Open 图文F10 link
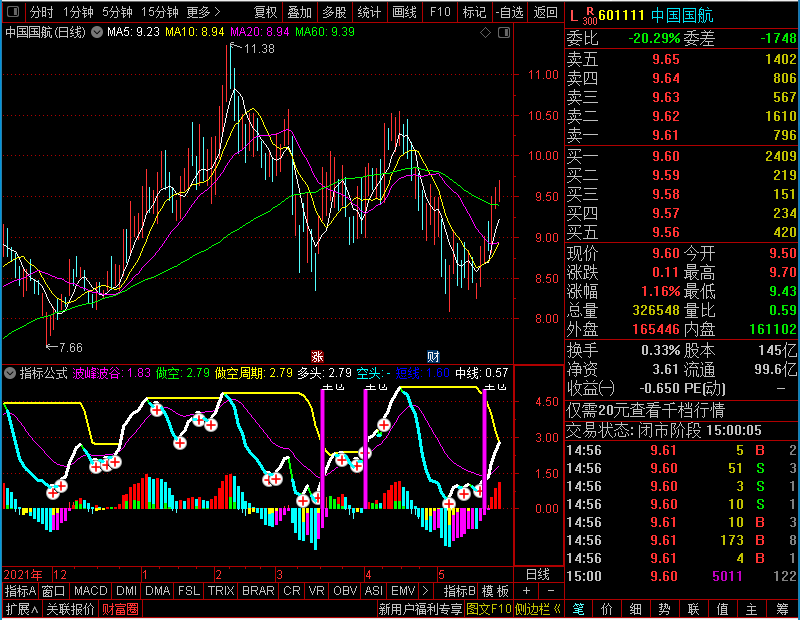 (489, 609)
